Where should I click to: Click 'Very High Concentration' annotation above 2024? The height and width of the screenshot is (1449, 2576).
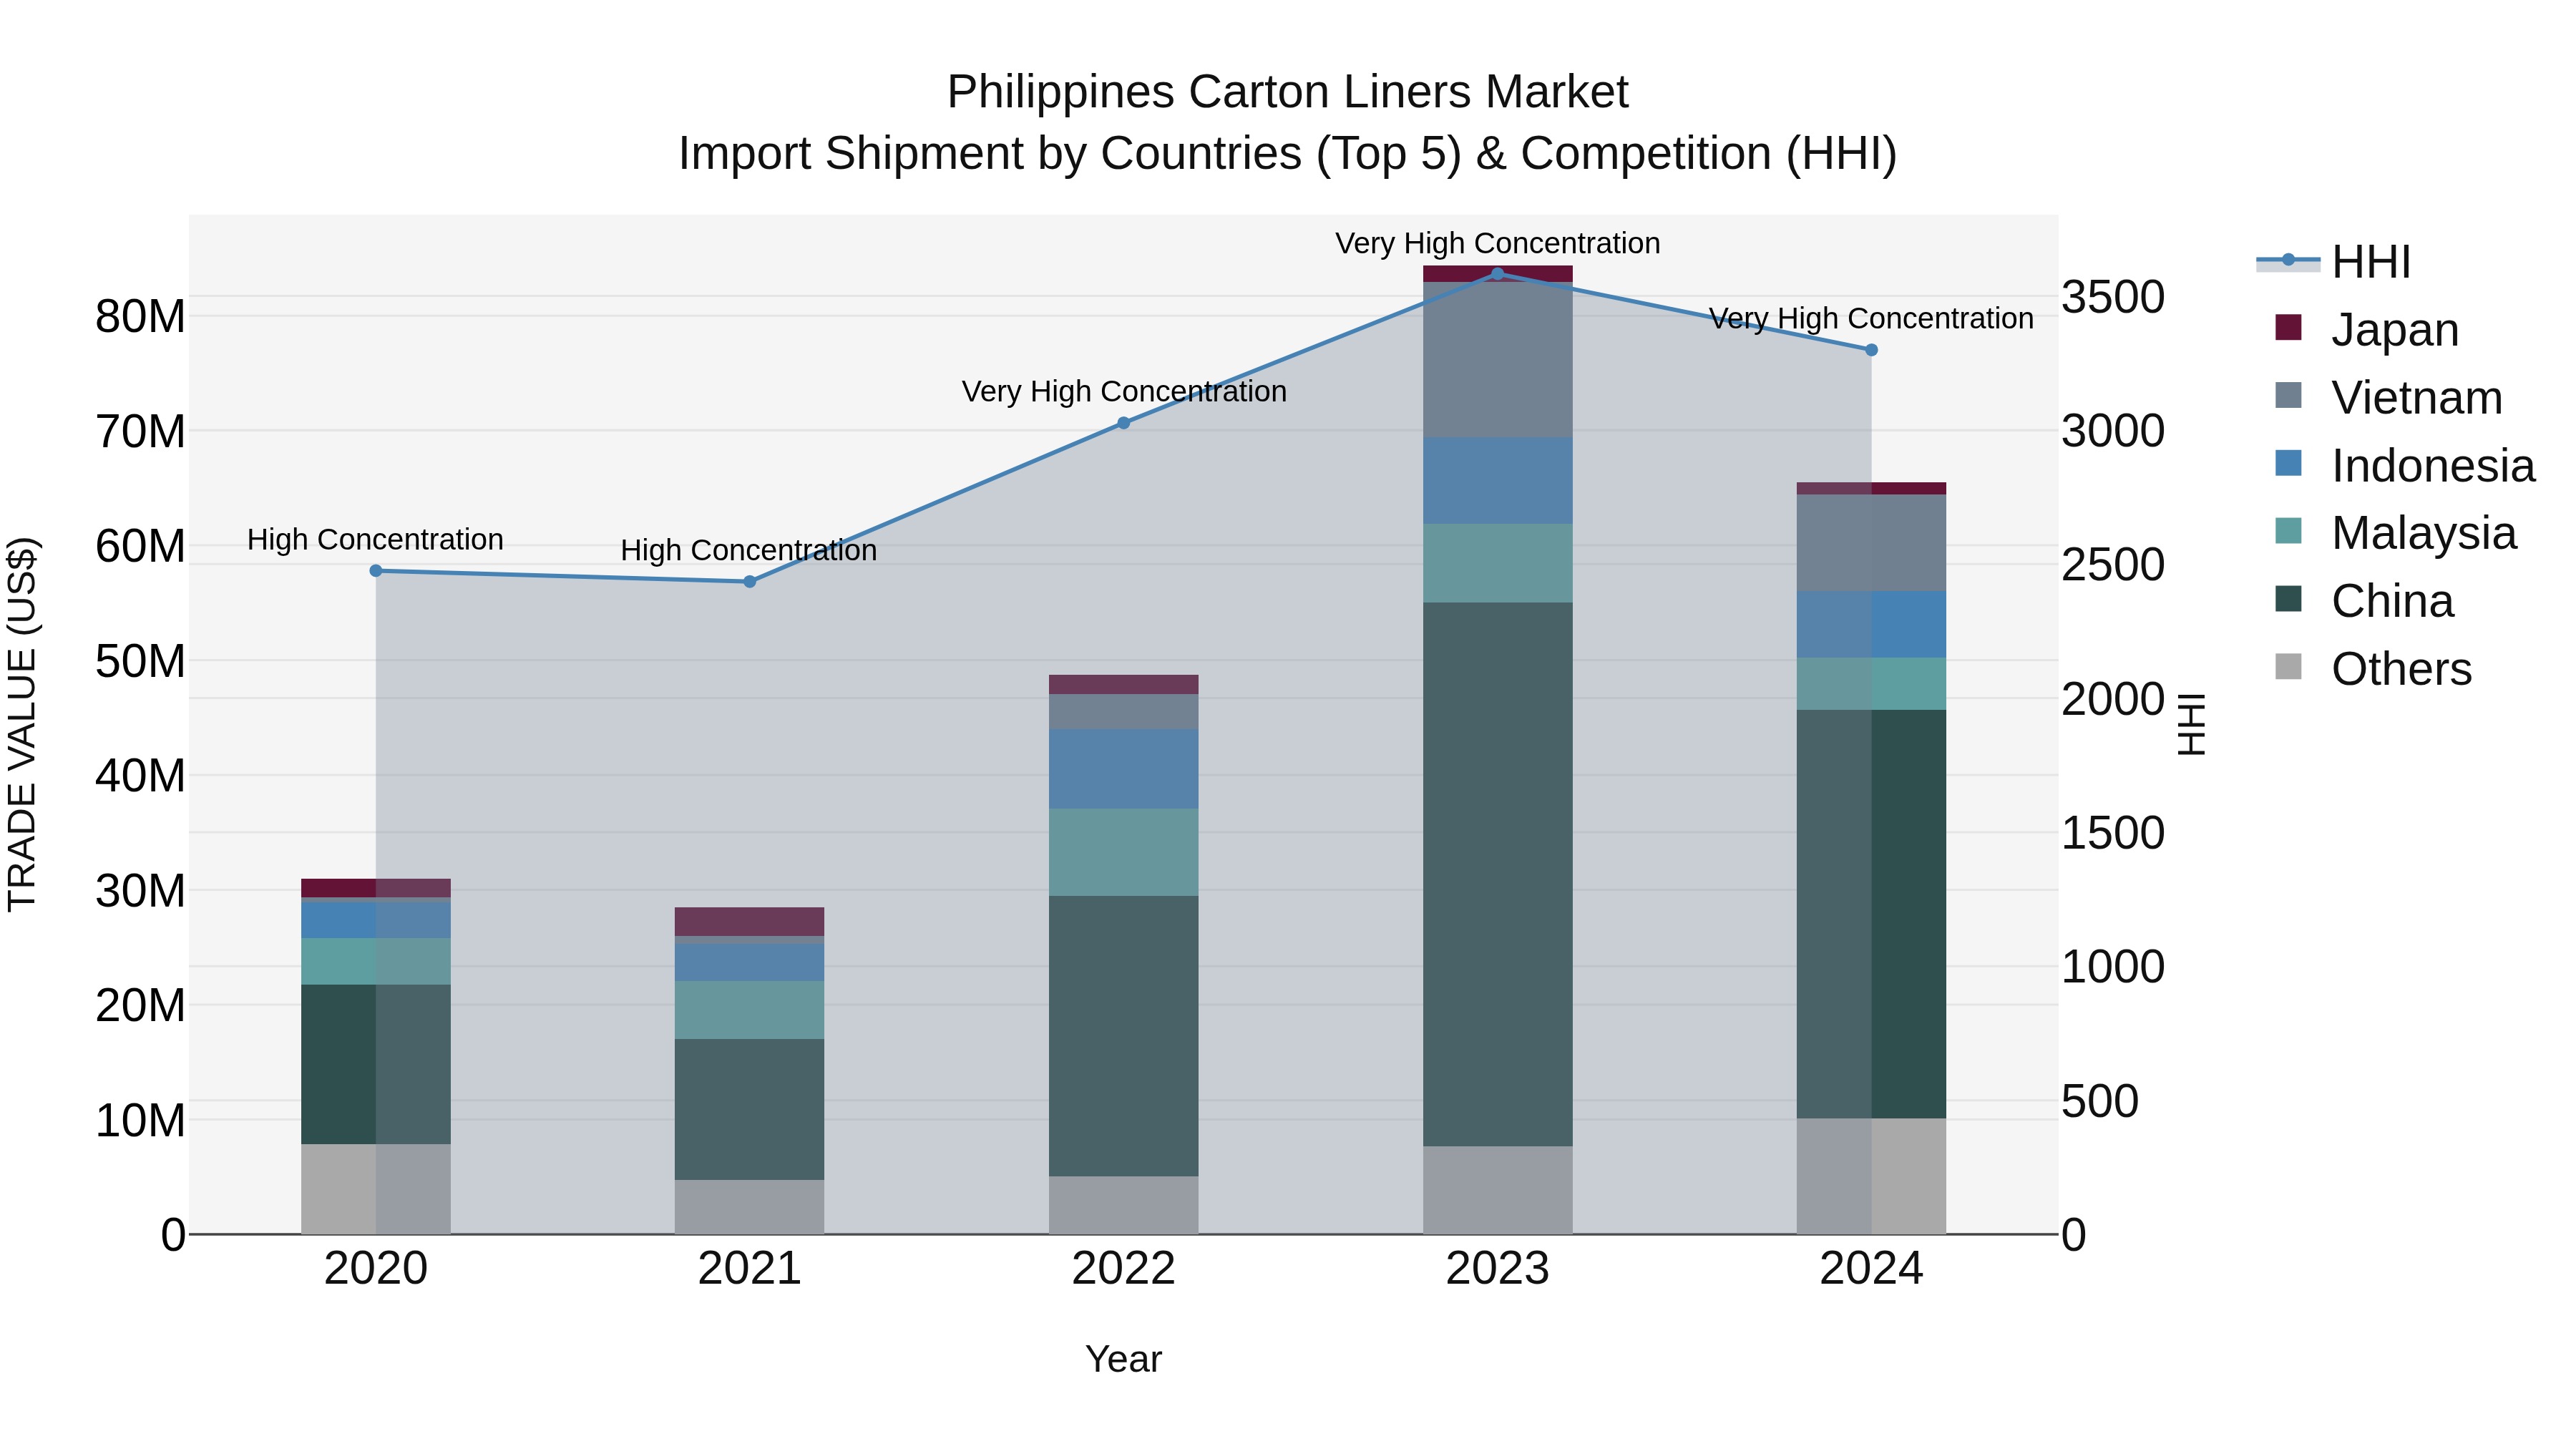pos(1871,319)
